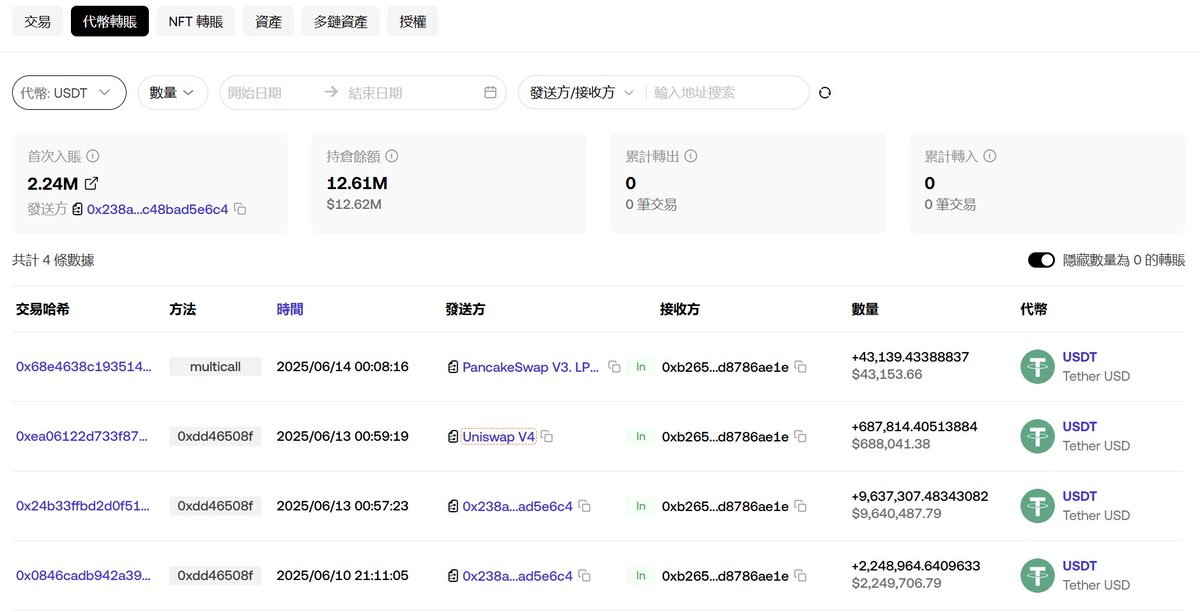Open the 授權 tab
1200x612 pixels.
point(412,20)
